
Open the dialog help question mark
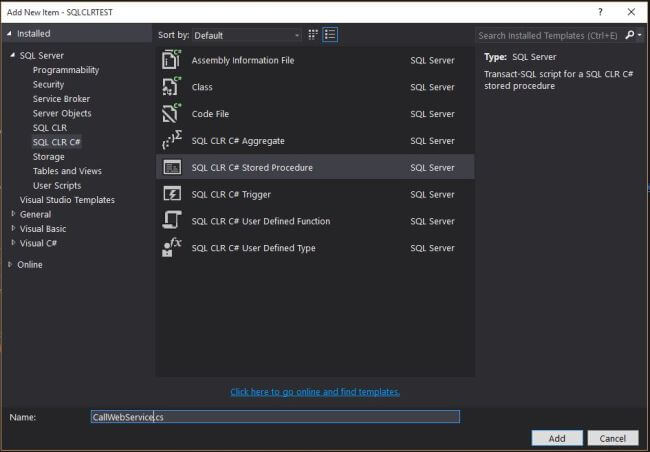[600, 12]
